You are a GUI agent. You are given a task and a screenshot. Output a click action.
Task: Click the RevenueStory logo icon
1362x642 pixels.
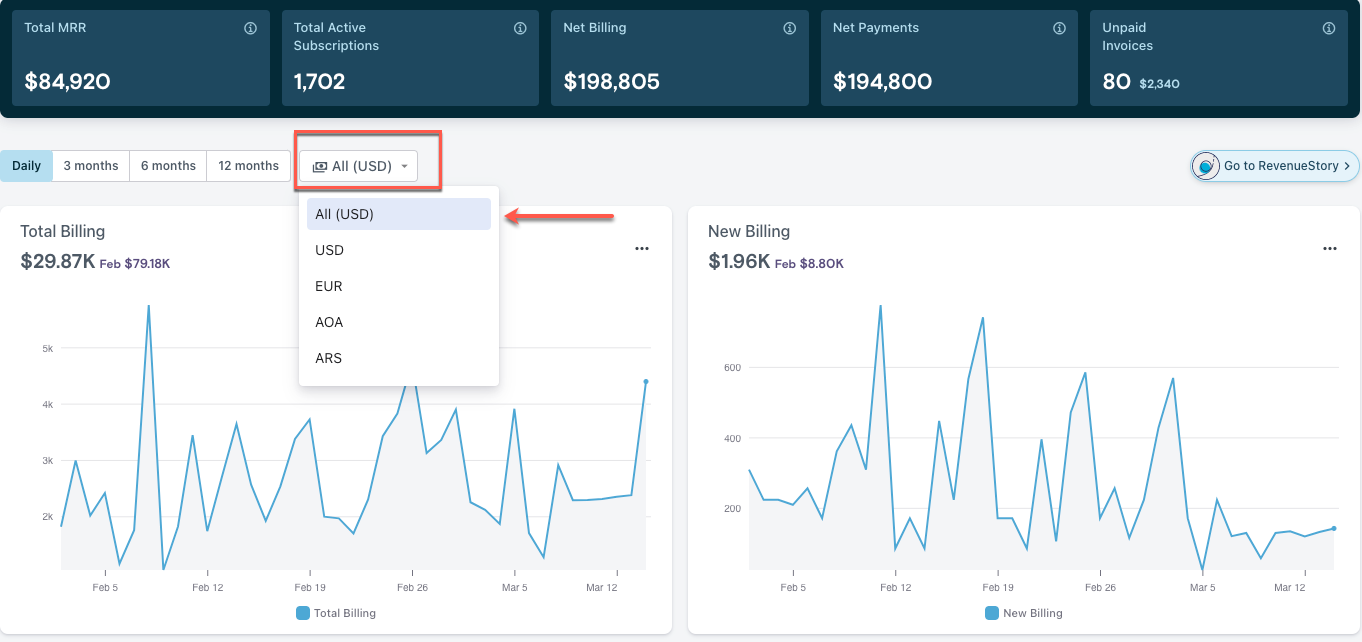(1207, 166)
